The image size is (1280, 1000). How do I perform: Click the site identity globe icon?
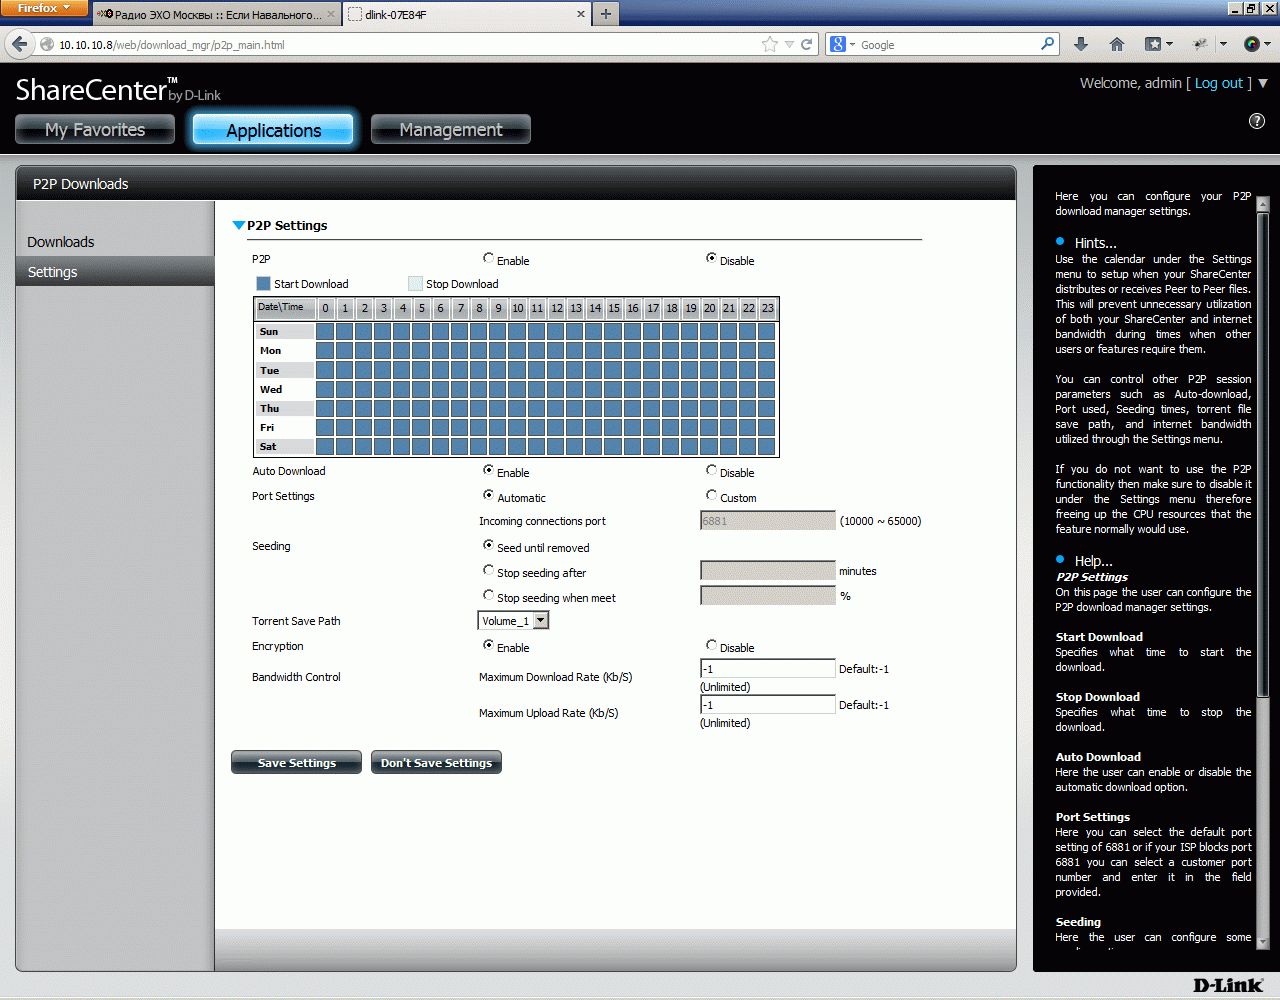point(47,44)
